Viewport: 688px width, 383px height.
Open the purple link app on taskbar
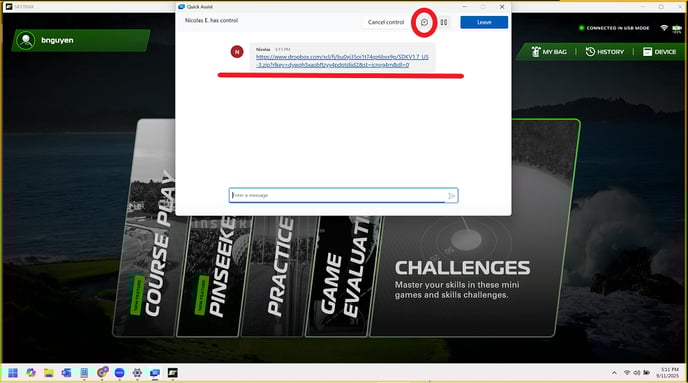point(102,372)
